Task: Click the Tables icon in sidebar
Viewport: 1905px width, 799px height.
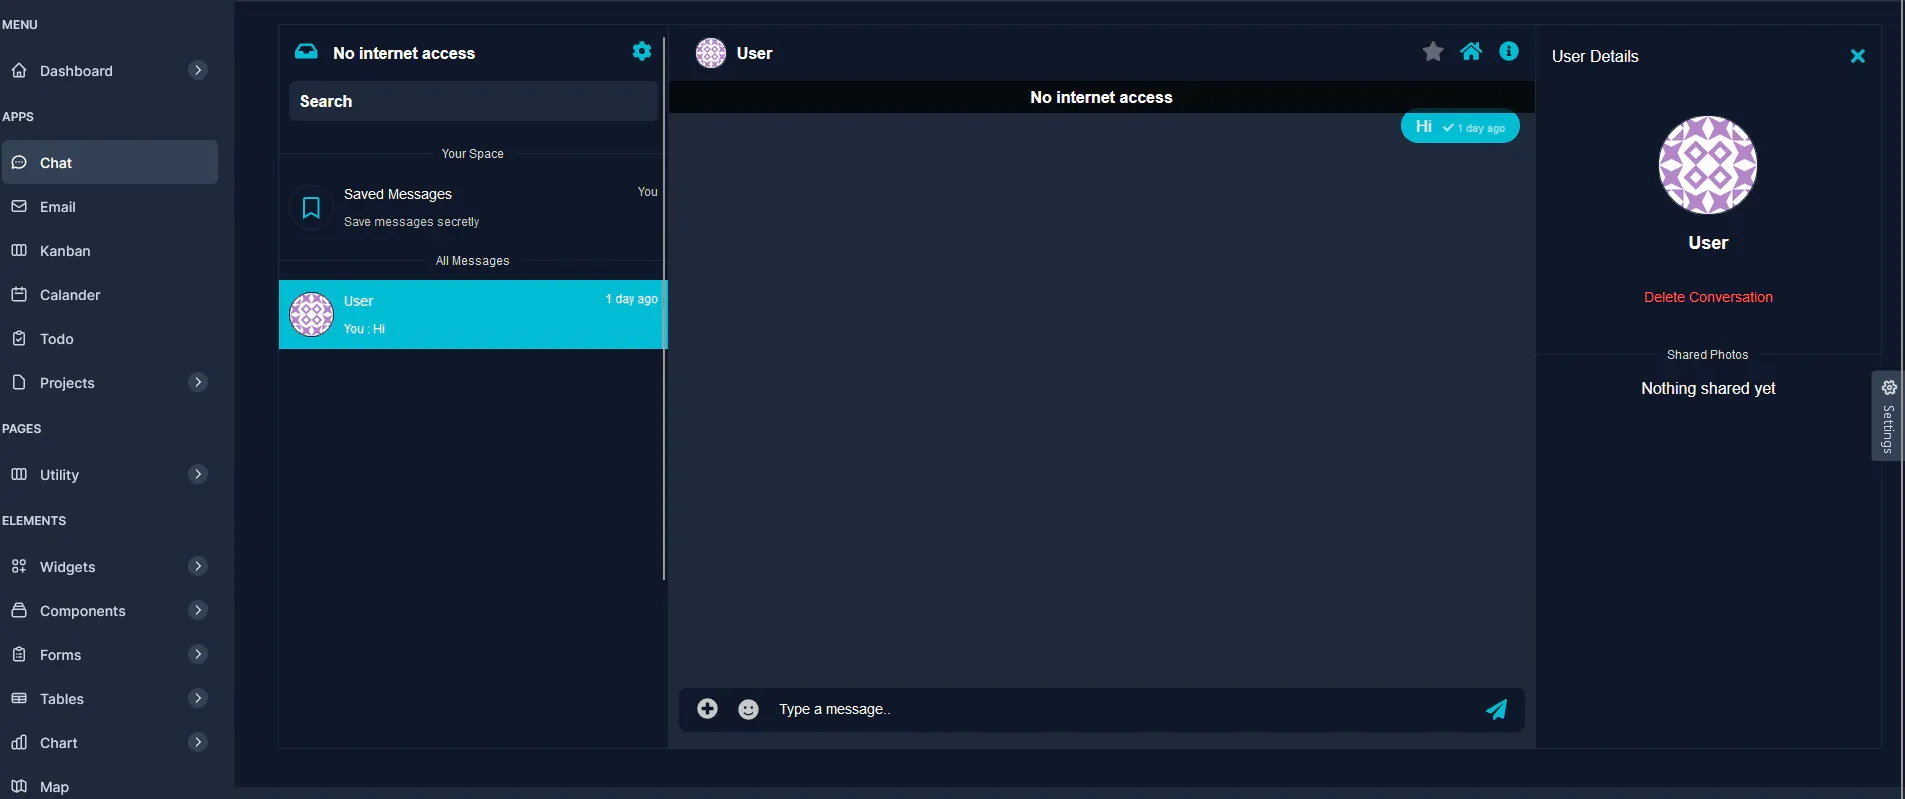Action: (x=19, y=698)
